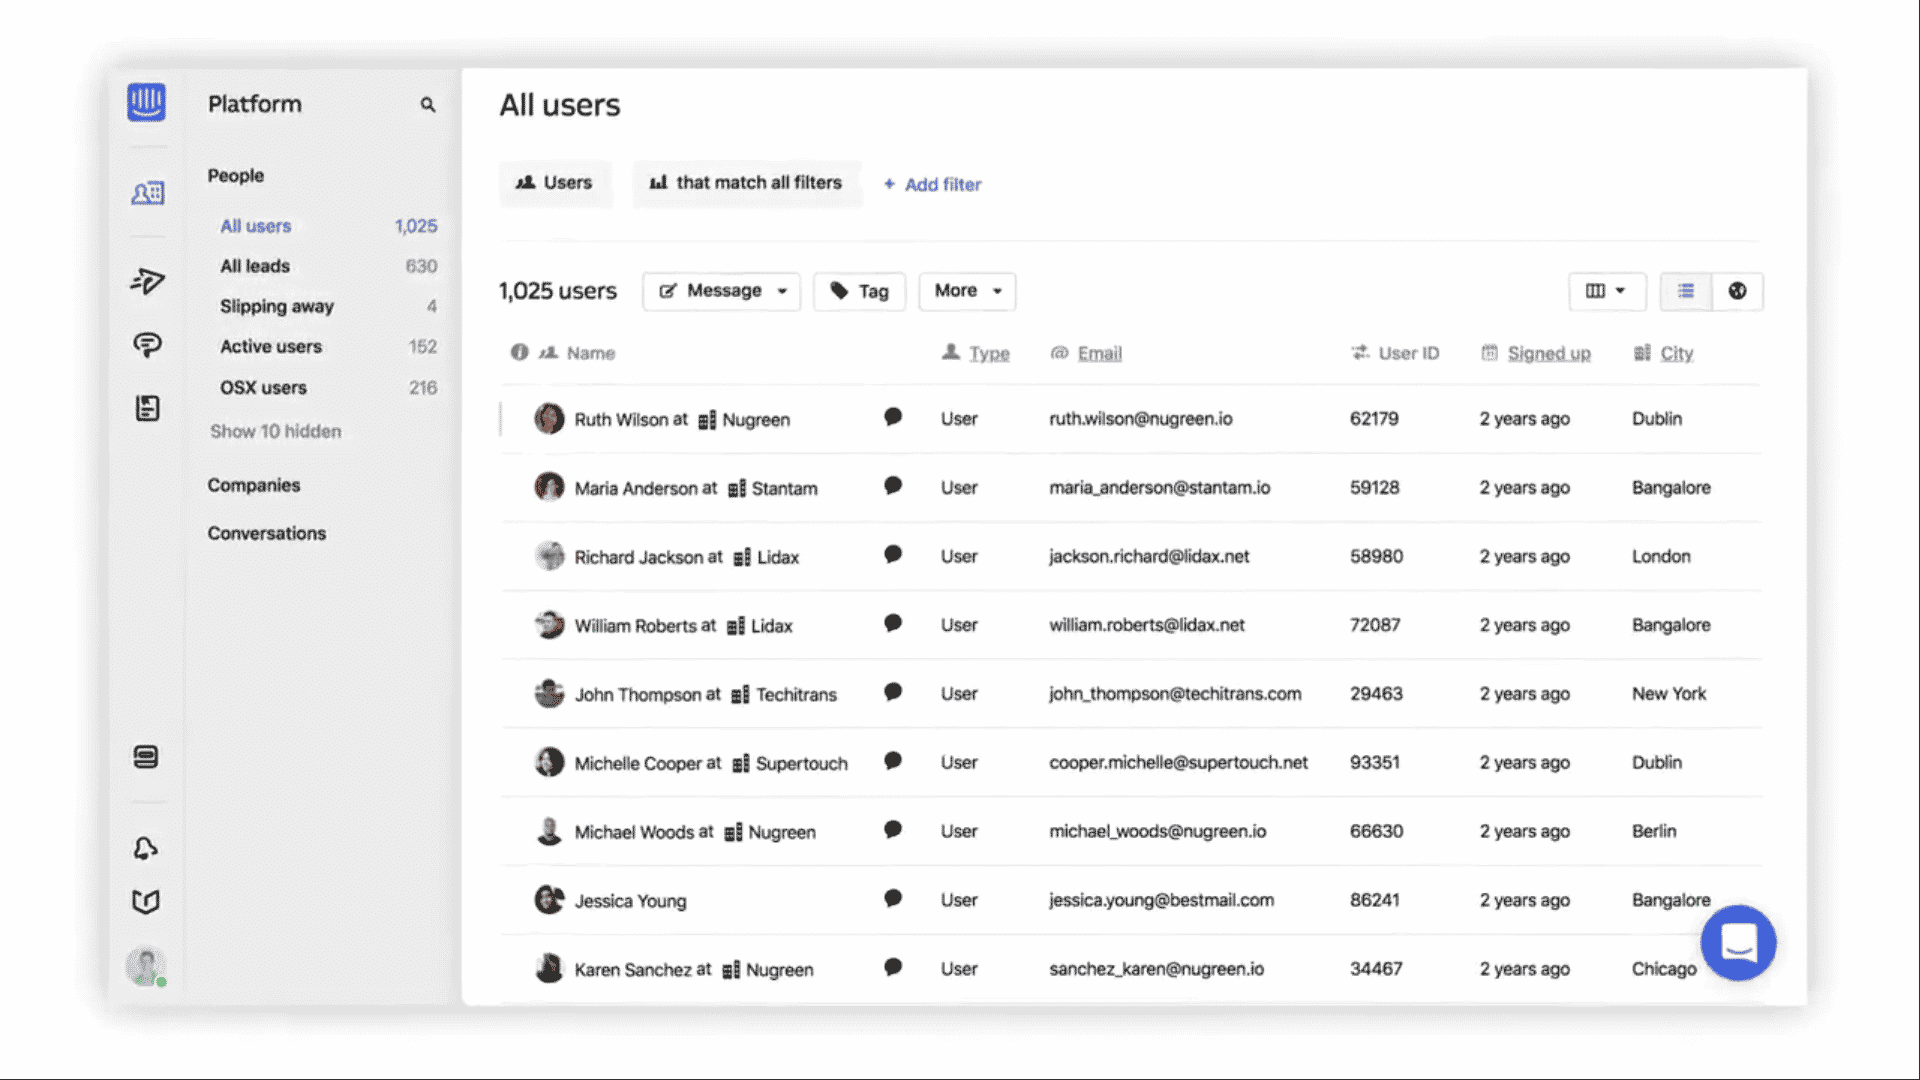Viewport: 1920px width, 1080px height.
Task: Open chat bubble icon for Maria Anderson
Action: click(893, 486)
